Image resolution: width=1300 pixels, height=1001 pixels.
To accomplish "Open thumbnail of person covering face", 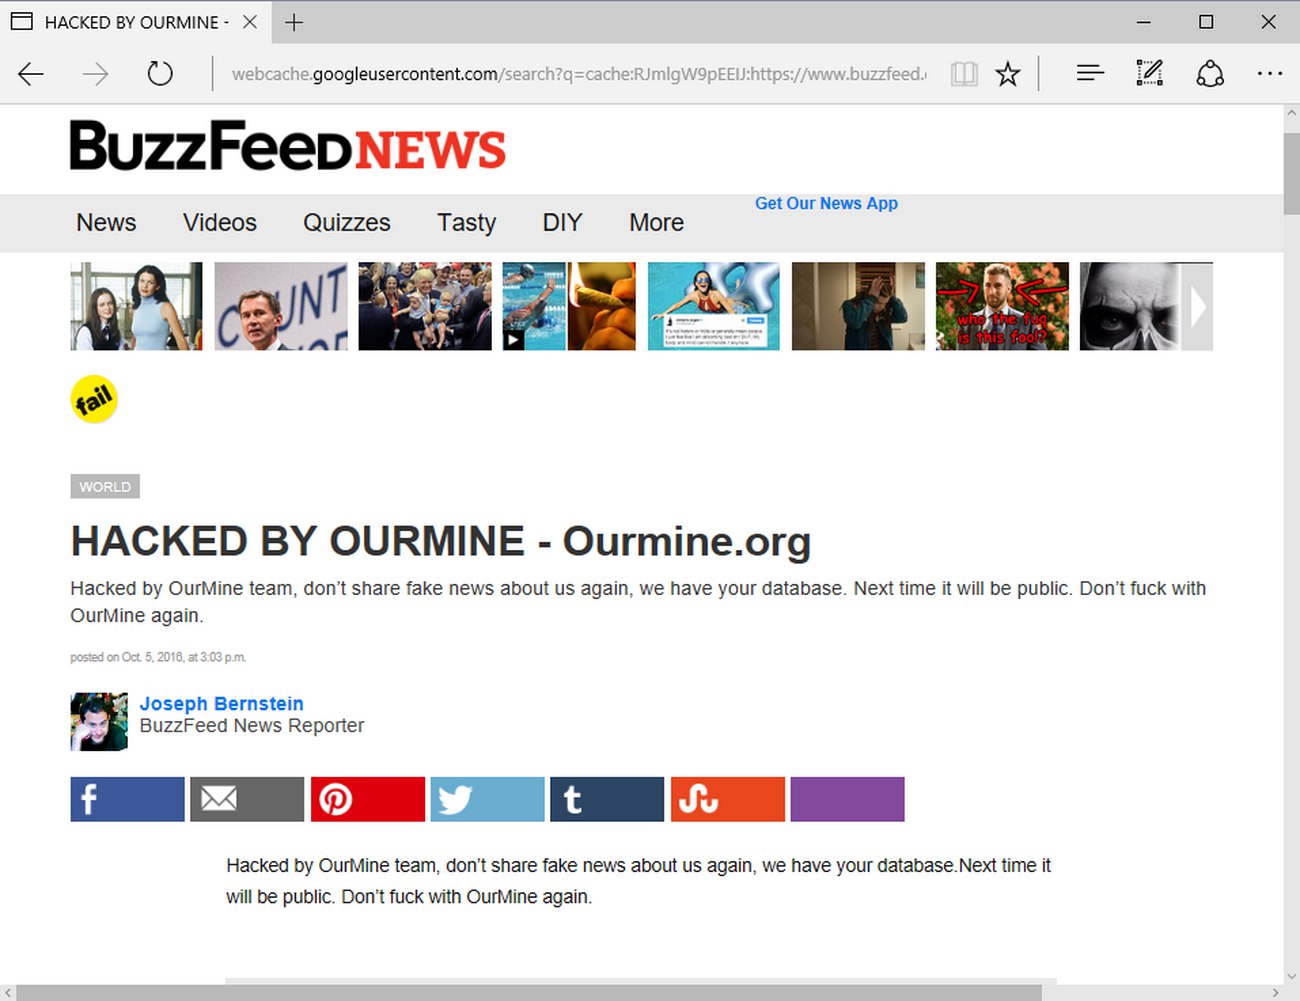I will coord(858,306).
